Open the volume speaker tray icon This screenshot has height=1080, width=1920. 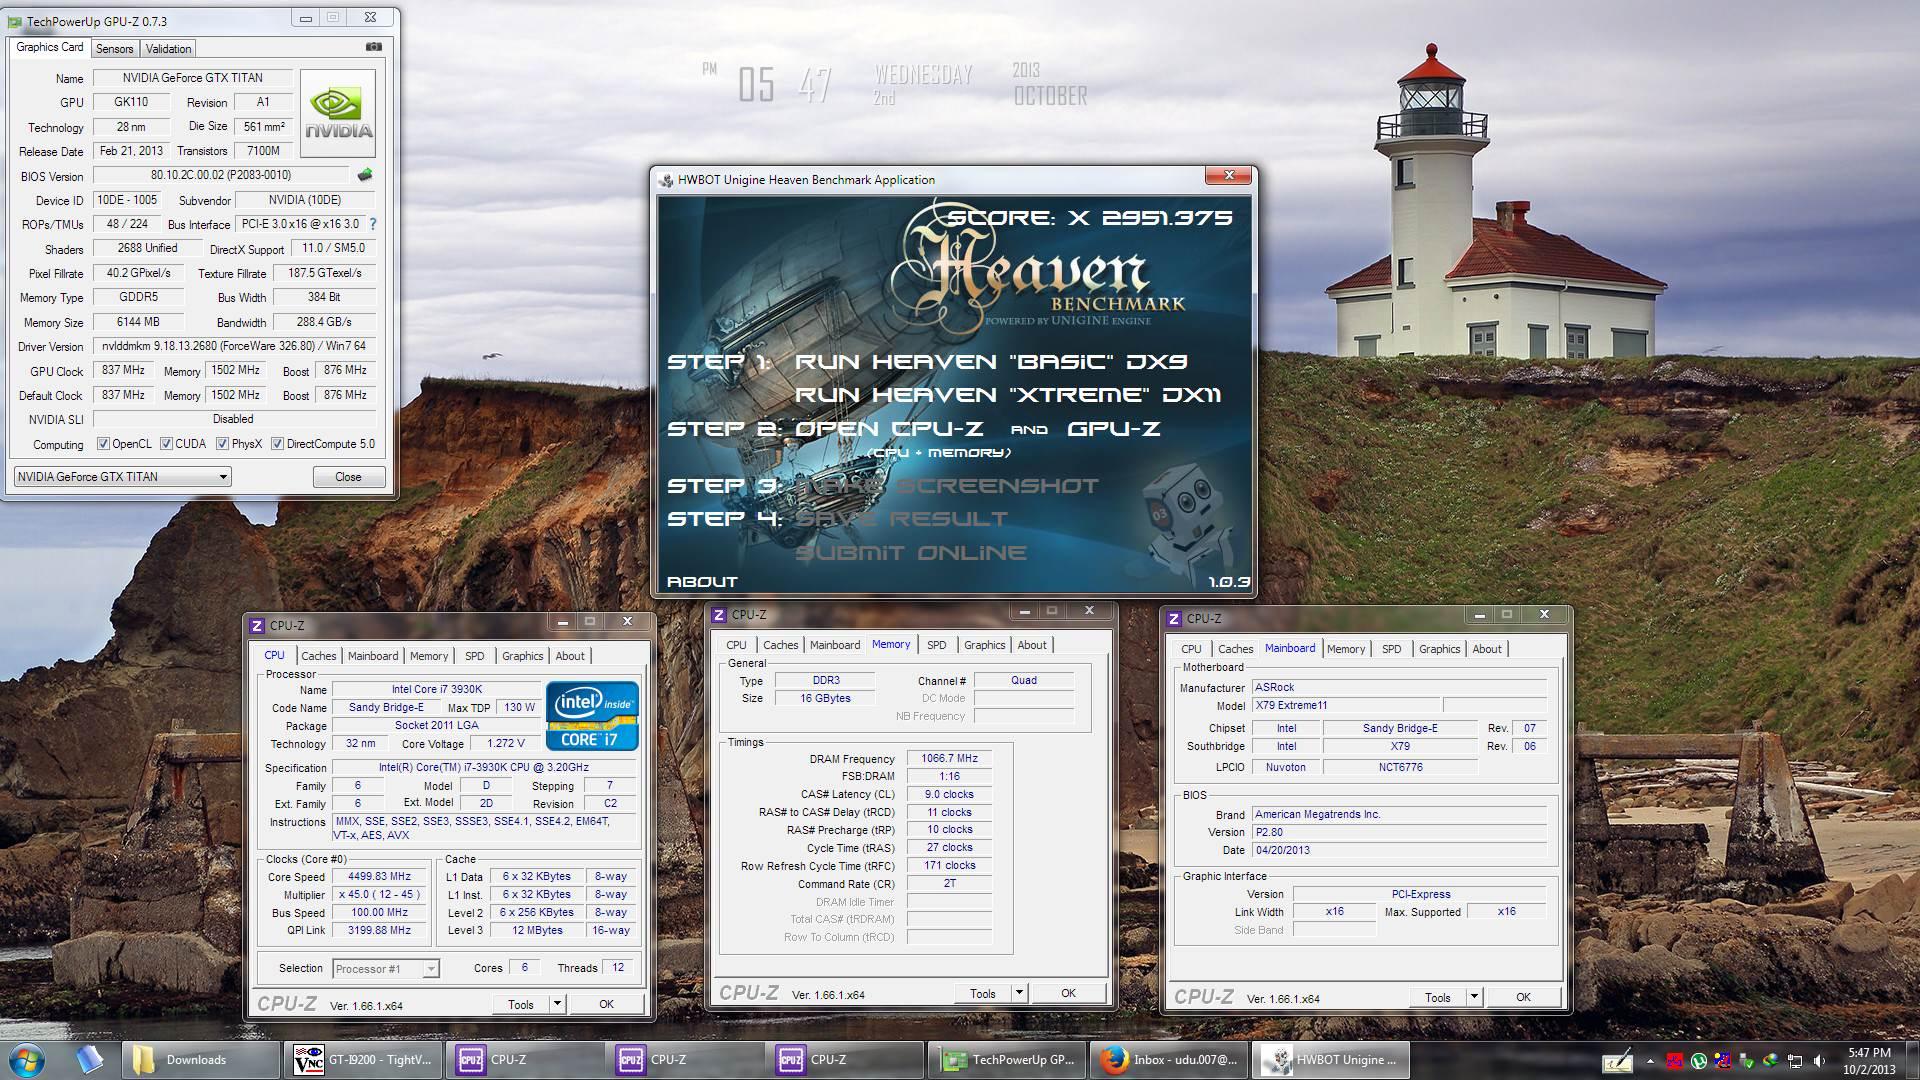coord(1820,1061)
